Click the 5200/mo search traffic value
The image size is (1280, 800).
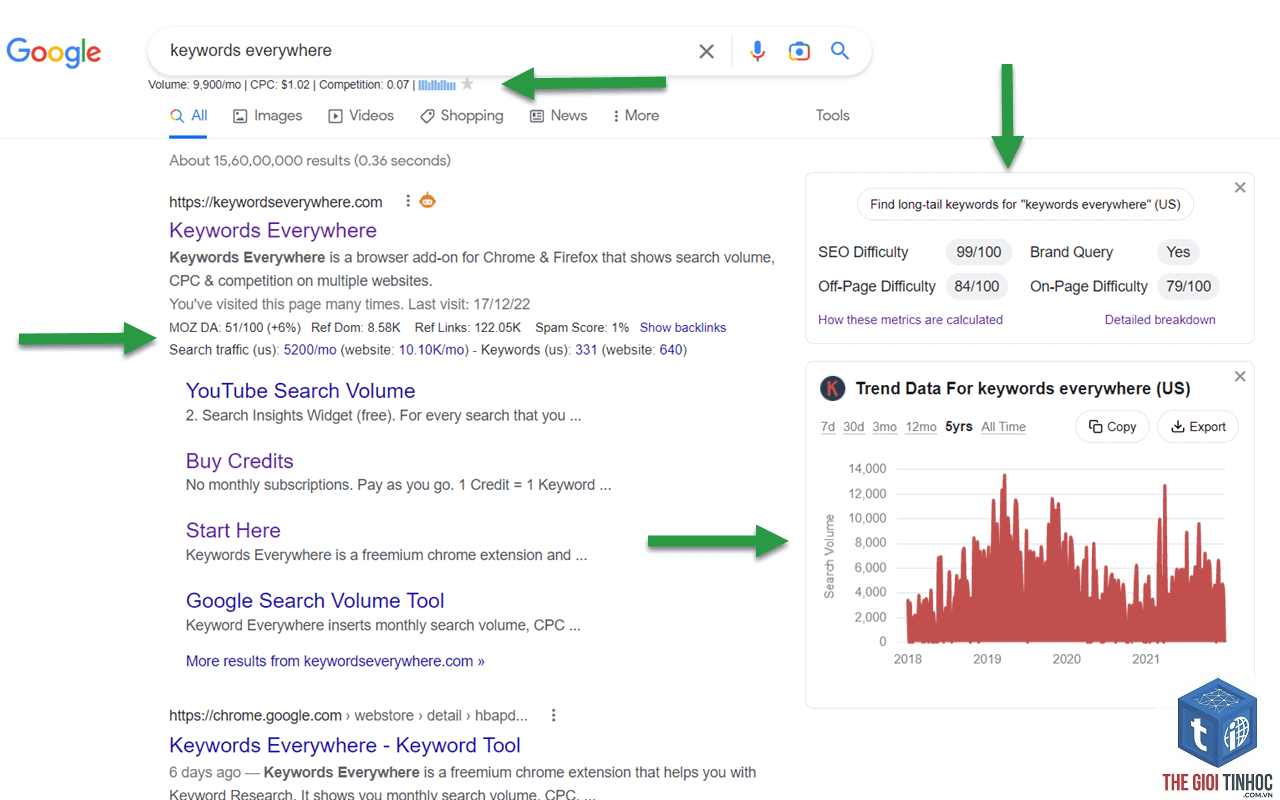pos(311,350)
